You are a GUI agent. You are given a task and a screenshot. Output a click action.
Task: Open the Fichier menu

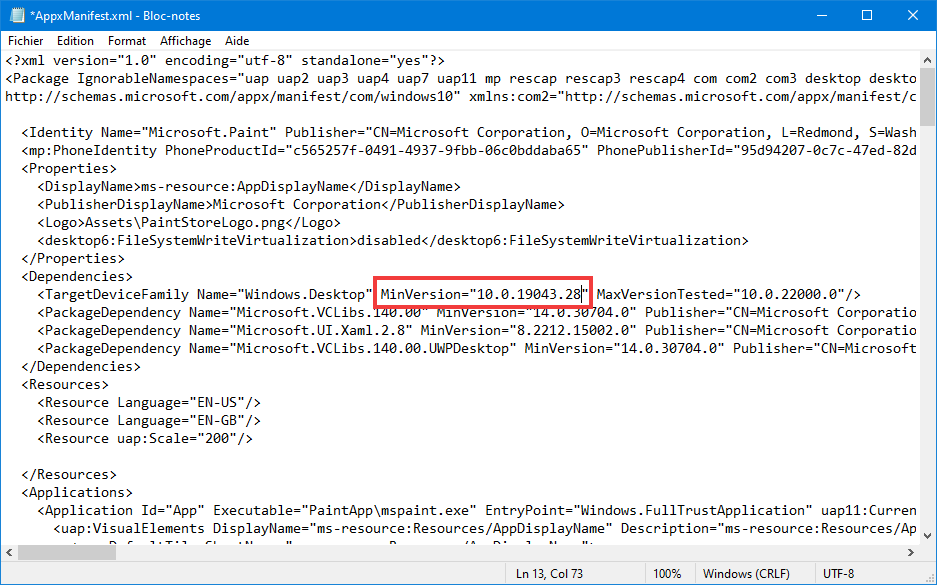(26, 41)
